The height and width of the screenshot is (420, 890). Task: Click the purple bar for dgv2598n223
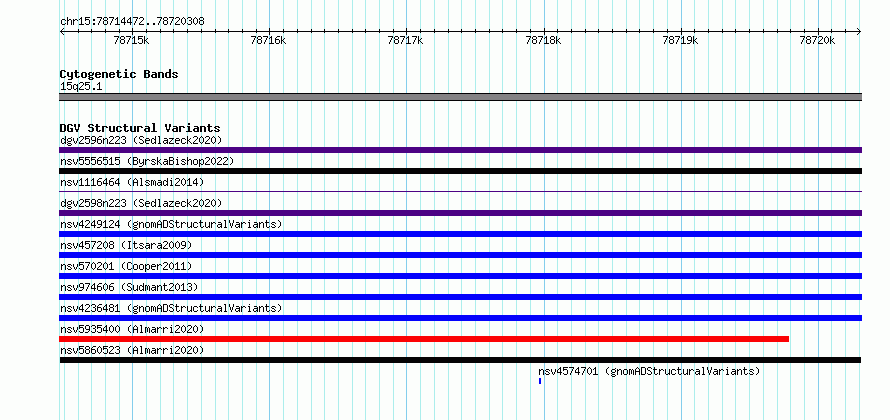(x=460, y=213)
